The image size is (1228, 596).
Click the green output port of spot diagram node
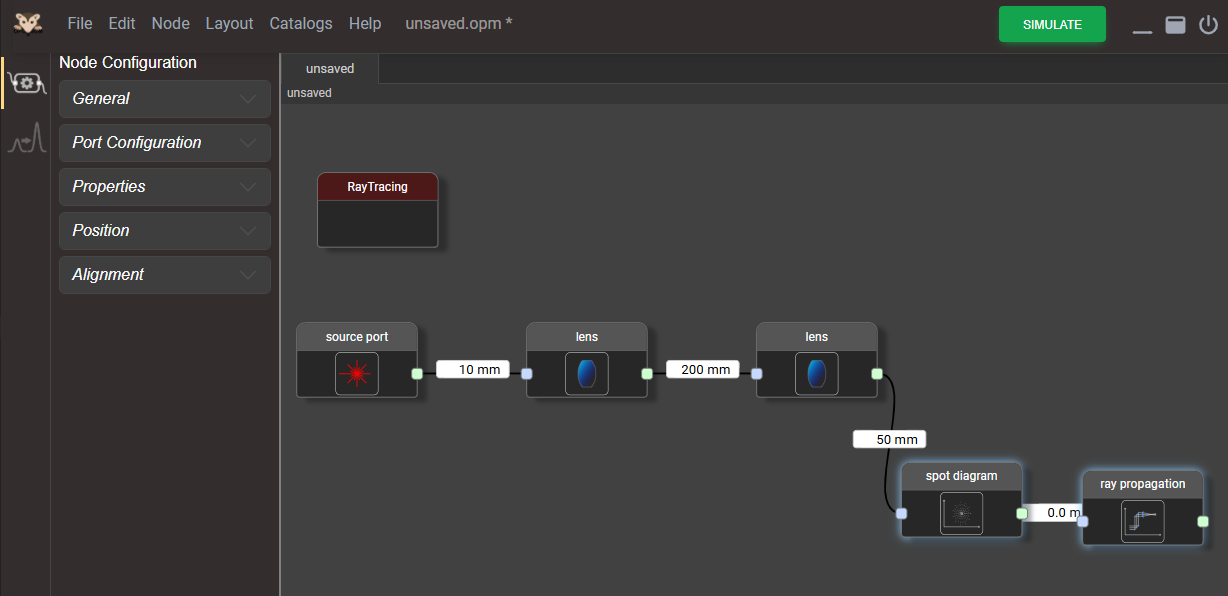1021,514
